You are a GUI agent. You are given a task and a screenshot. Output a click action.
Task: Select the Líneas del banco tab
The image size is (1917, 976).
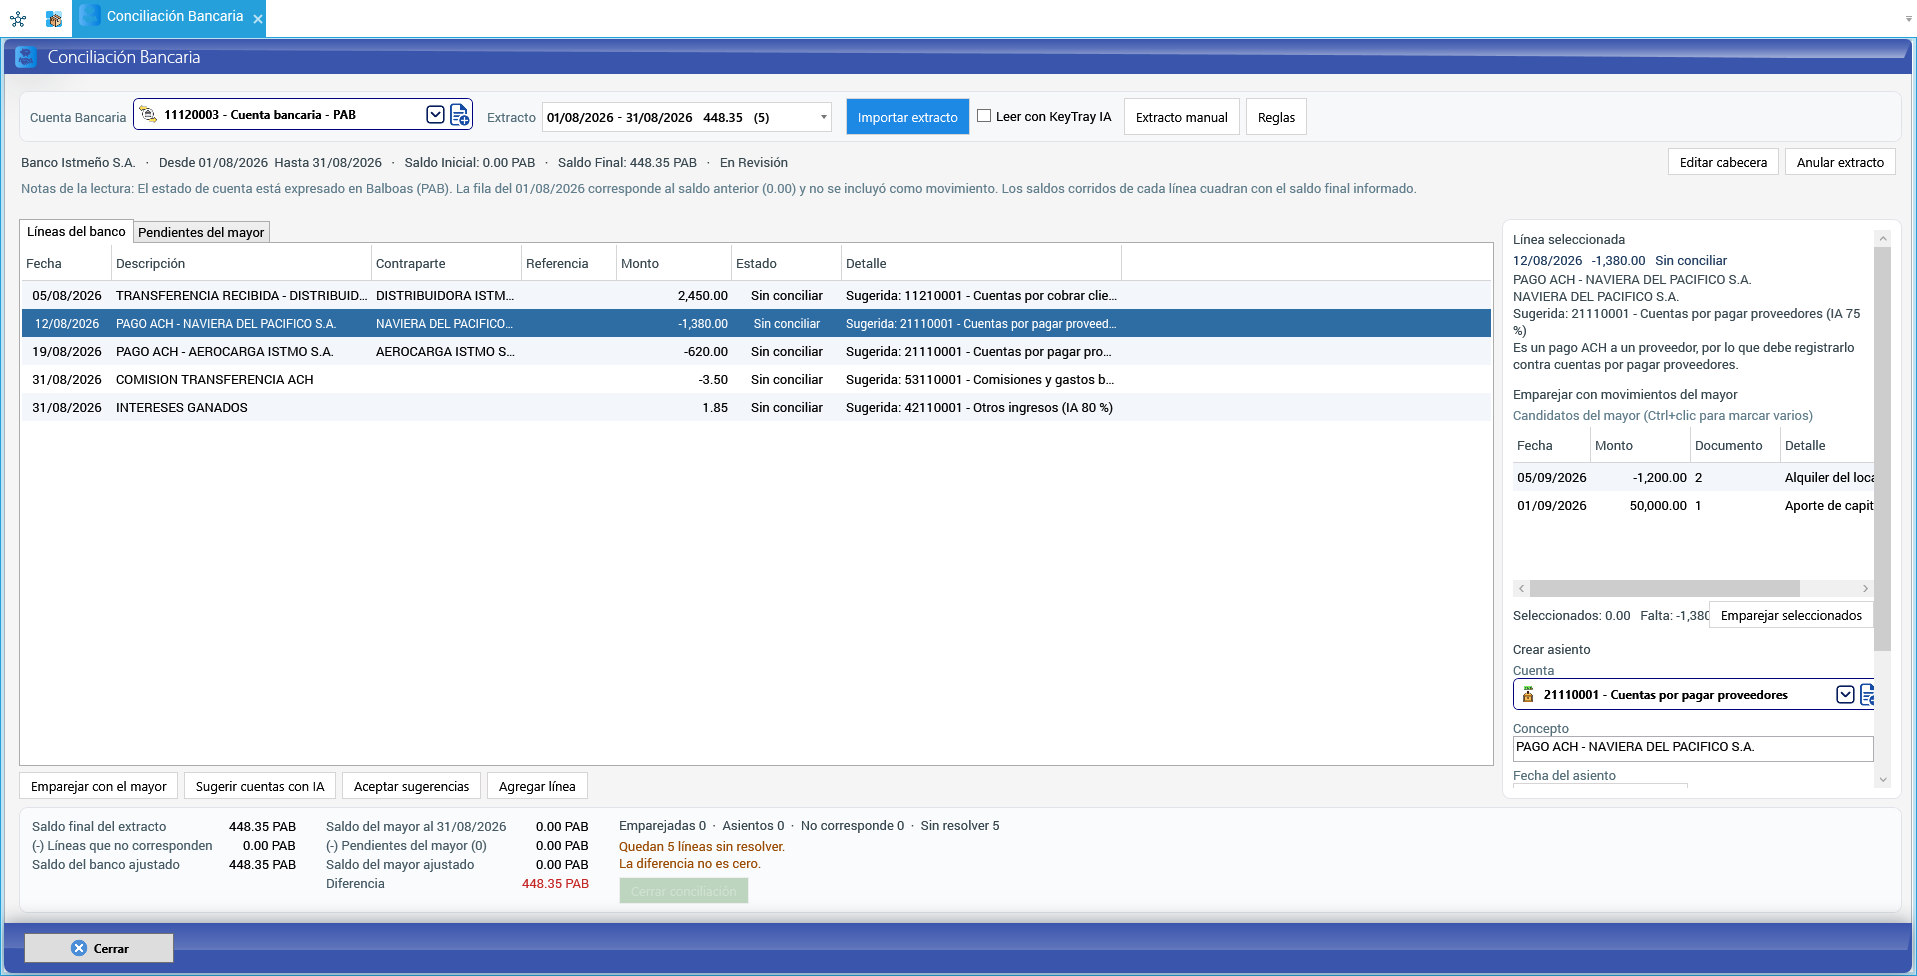76,231
